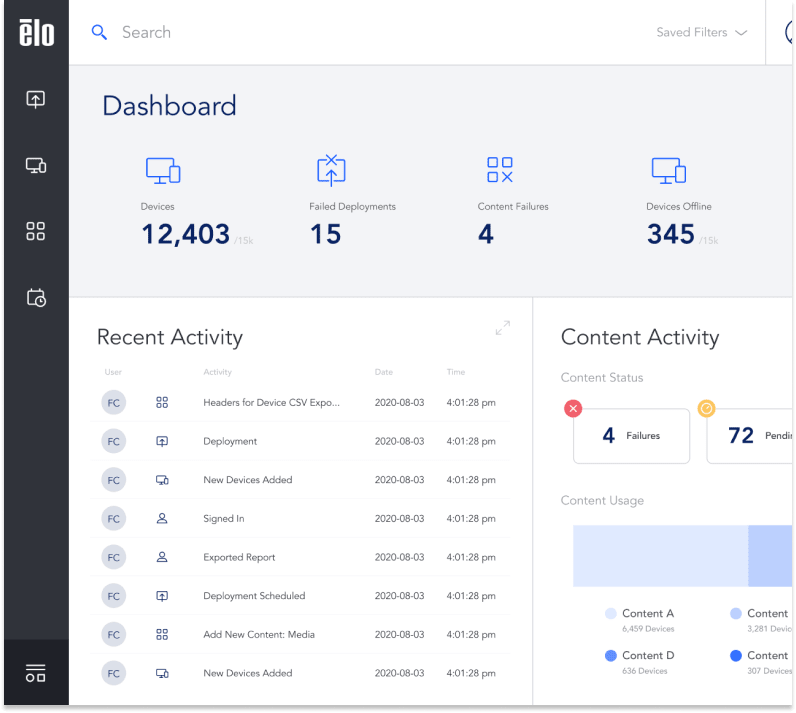Click FC avatar in Exported Report row
The width and height of the screenshot is (796, 713).
(114, 557)
